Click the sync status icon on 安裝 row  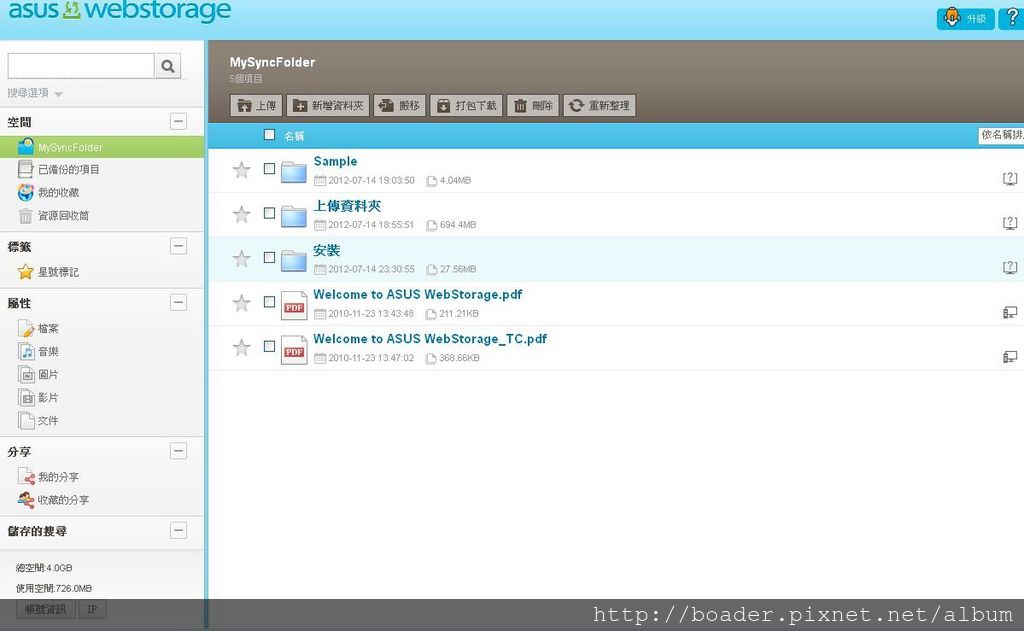(1010, 267)
